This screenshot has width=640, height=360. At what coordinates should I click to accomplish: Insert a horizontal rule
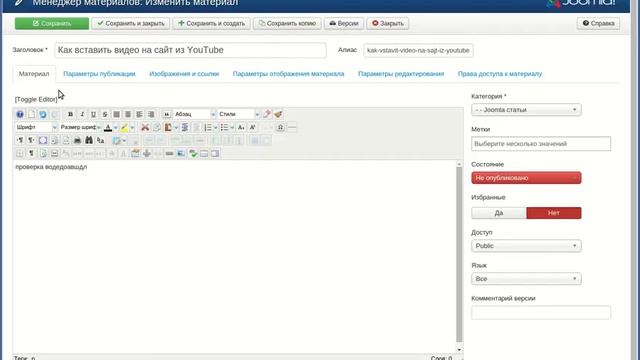click(292, 127)
